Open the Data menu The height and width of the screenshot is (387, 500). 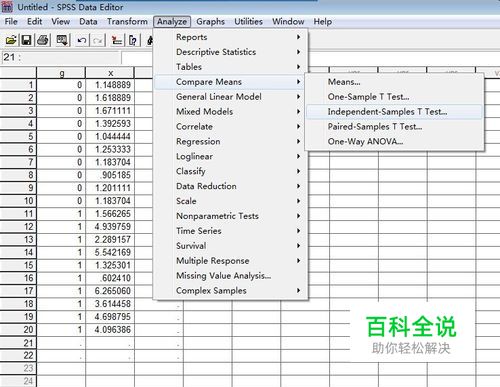(88, 22)
